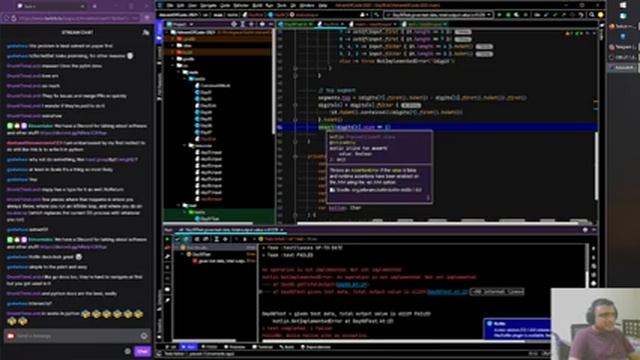
Task: Open the Windows Start button
Action: [x=623, y=5]
